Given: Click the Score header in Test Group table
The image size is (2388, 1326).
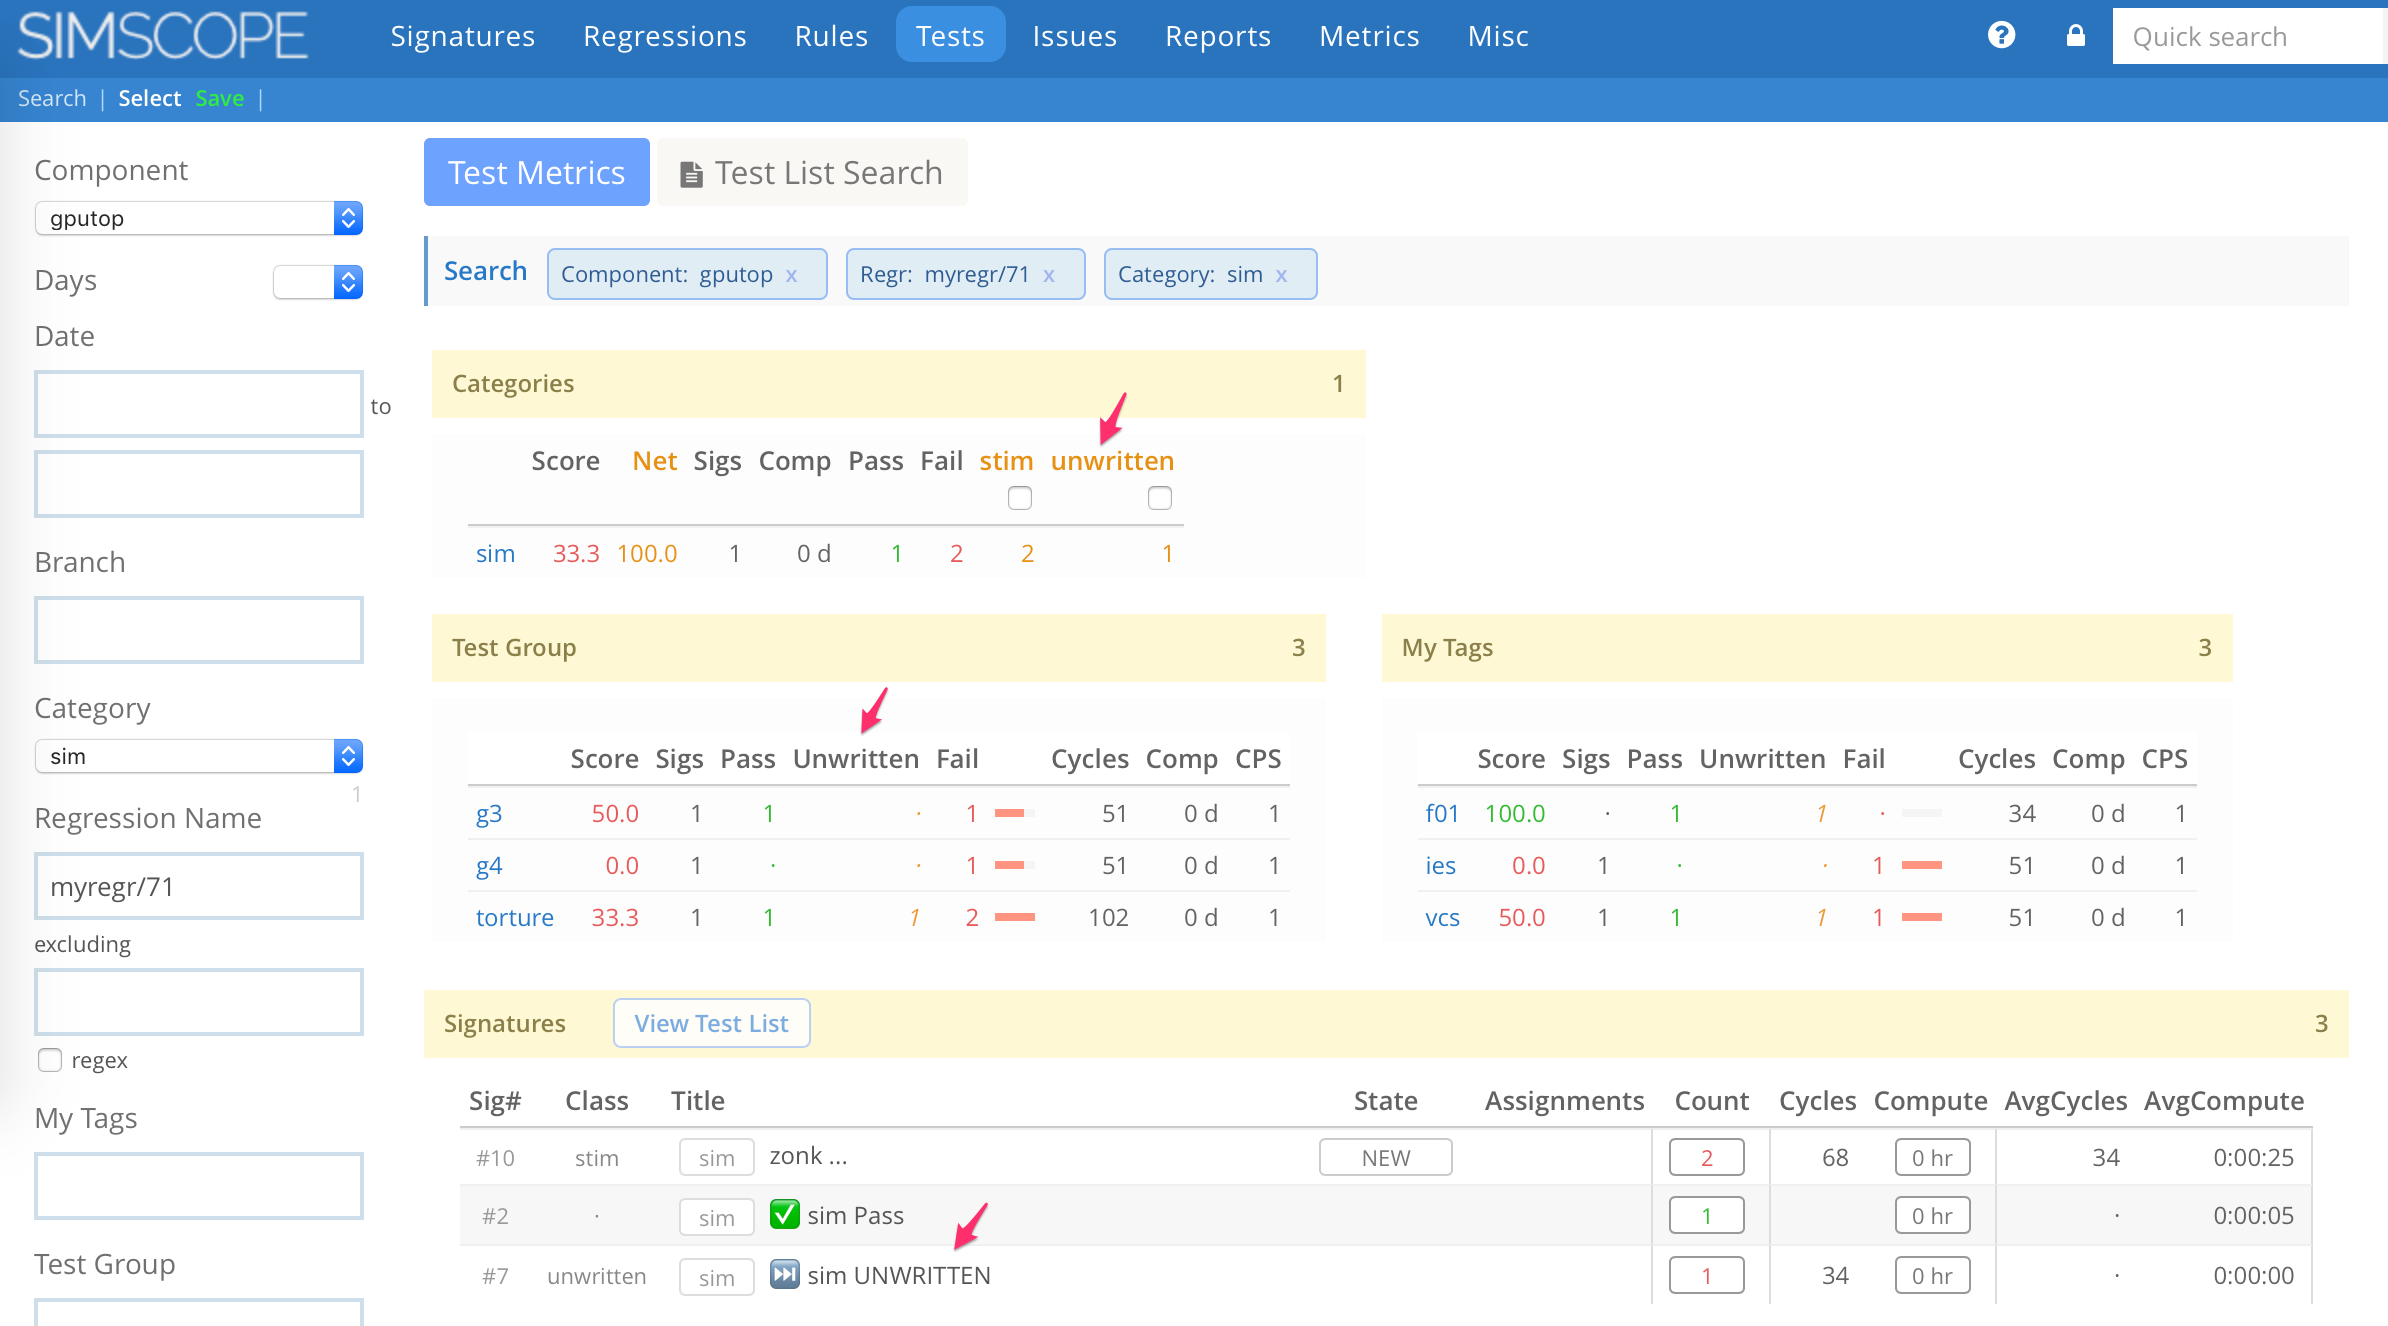Looking at the screenshot, I should point(604,759).
